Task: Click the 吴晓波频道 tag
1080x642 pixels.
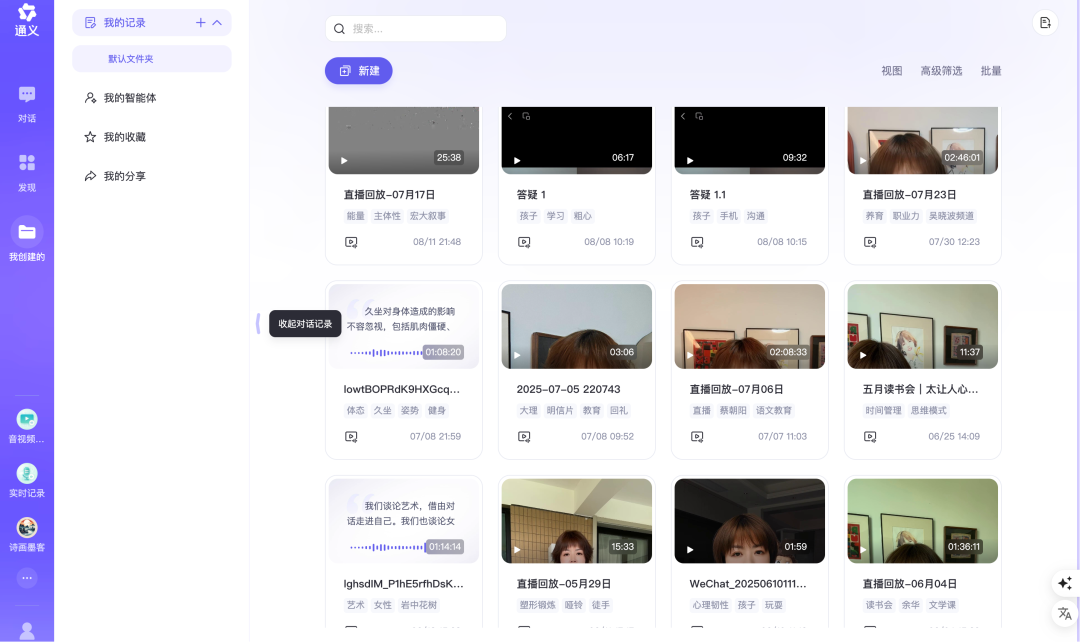Action: click(951, 216)
